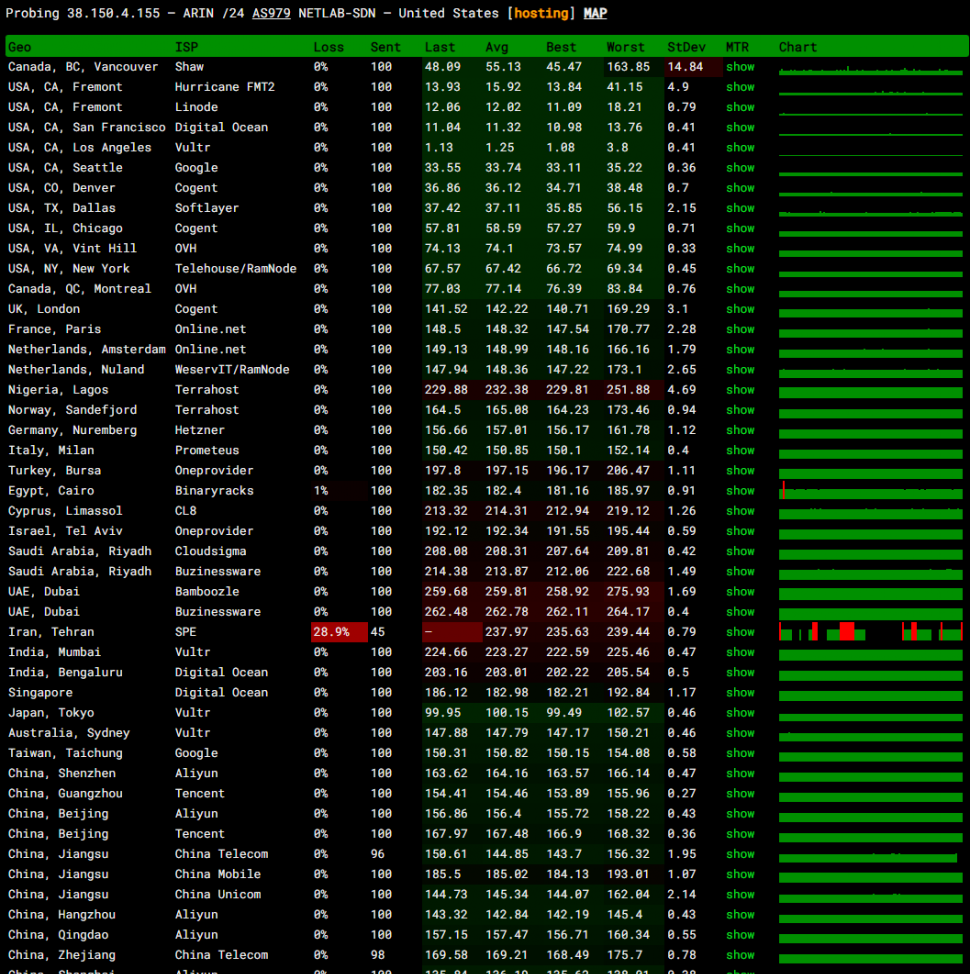Click show in the Taiwan, Taichung row
This screenshot has width=970, height=974.
740,753
